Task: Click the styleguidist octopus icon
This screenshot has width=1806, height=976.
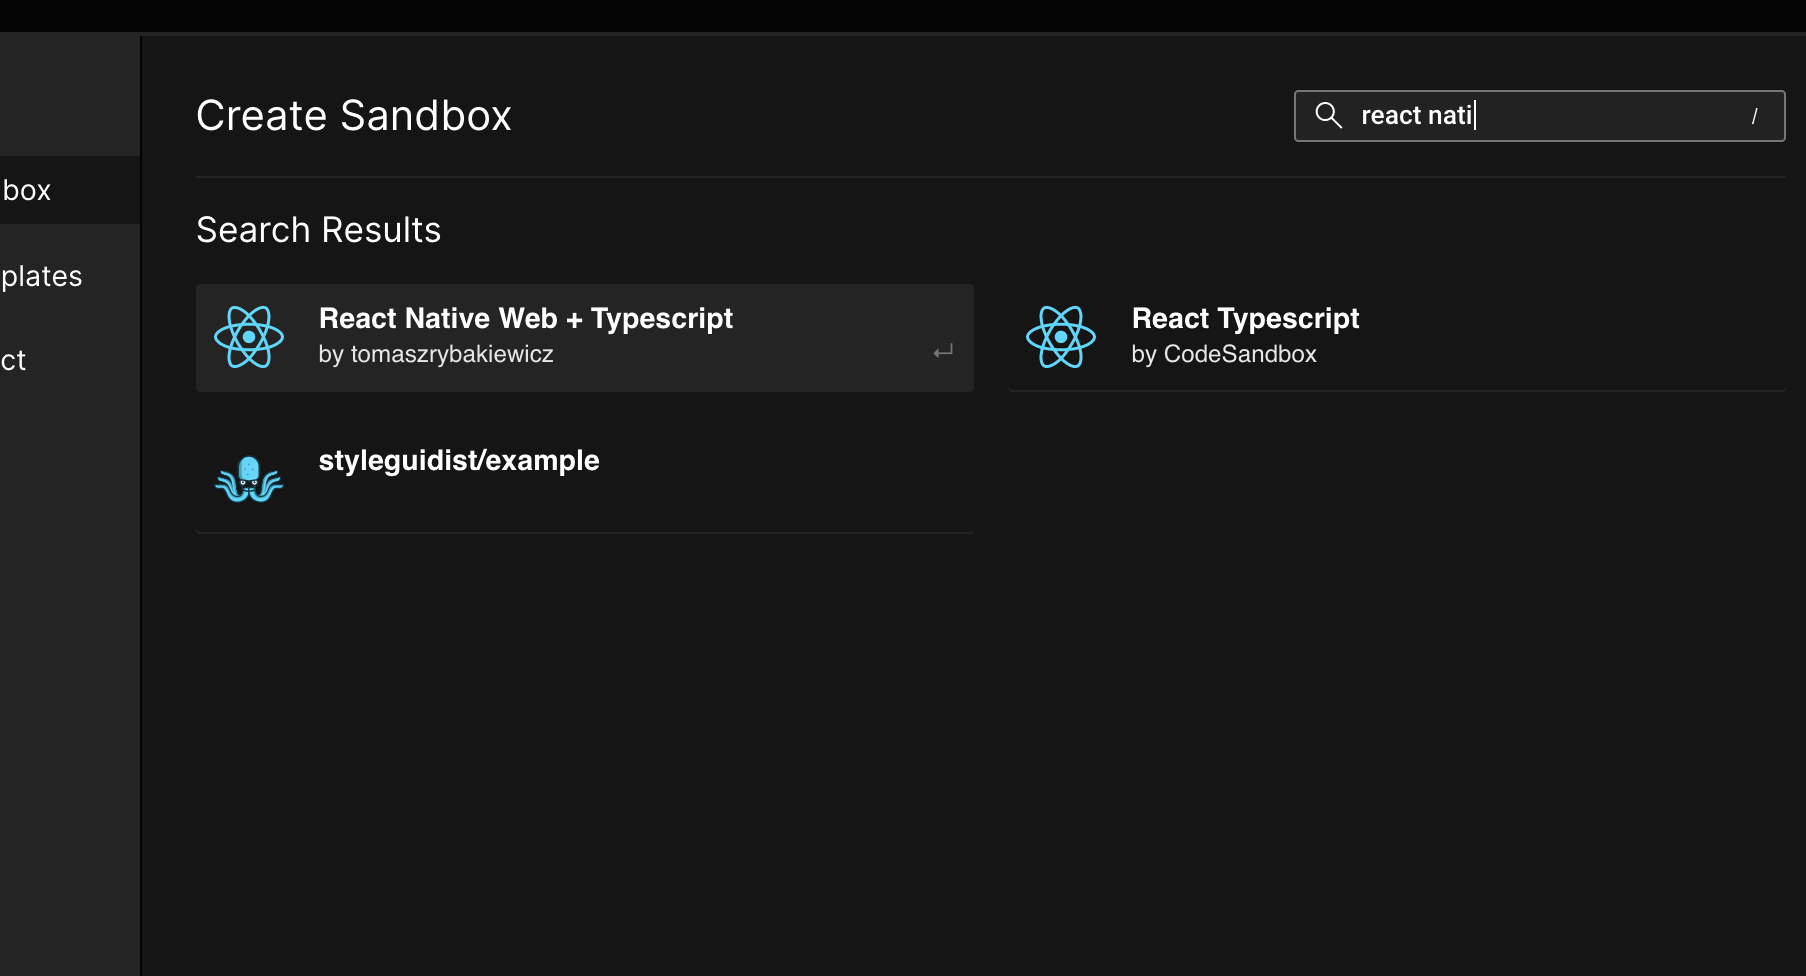Action: (x=249, y=479)
